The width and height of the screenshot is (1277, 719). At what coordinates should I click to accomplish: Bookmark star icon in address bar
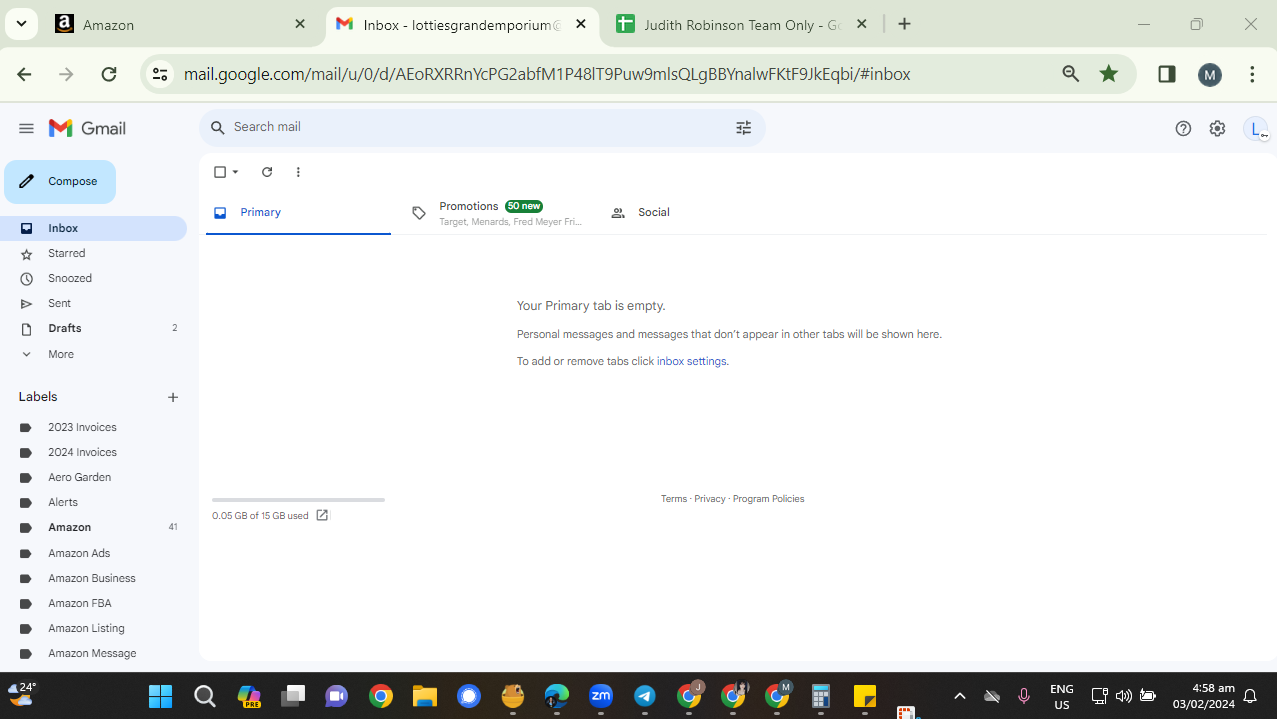(x=1109, y=74)
